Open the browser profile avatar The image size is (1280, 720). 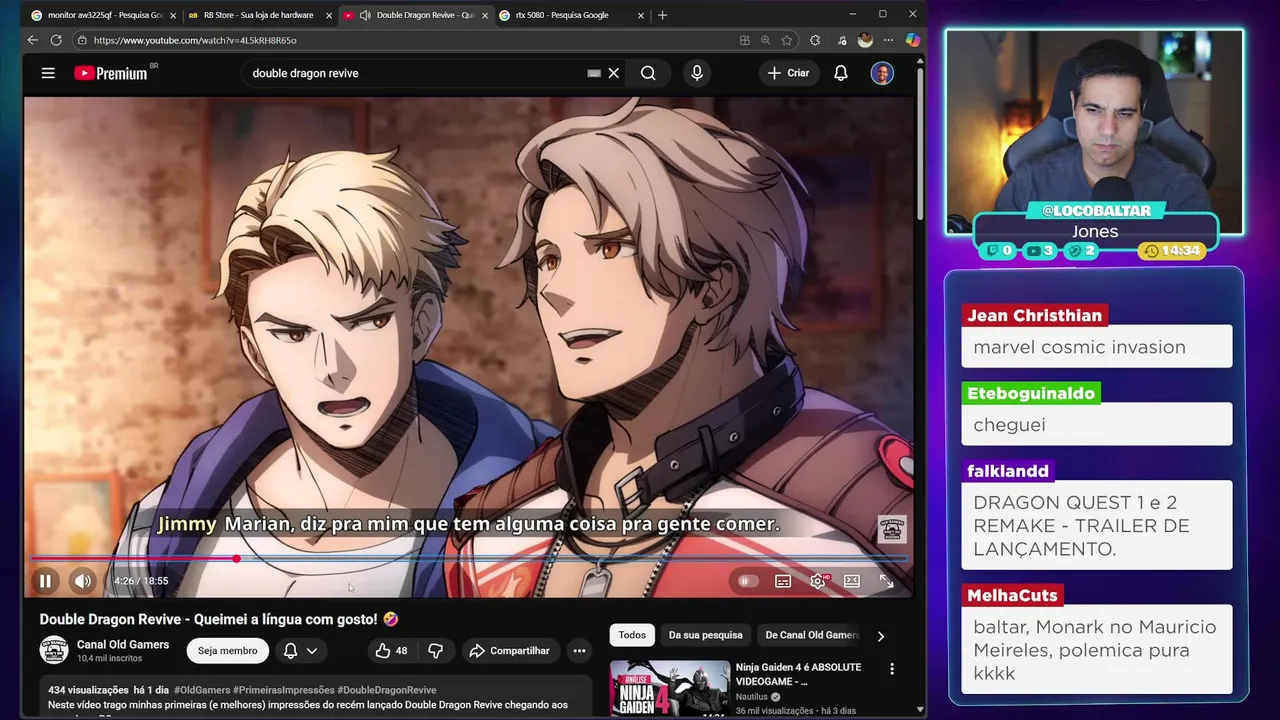pos(865,40)
